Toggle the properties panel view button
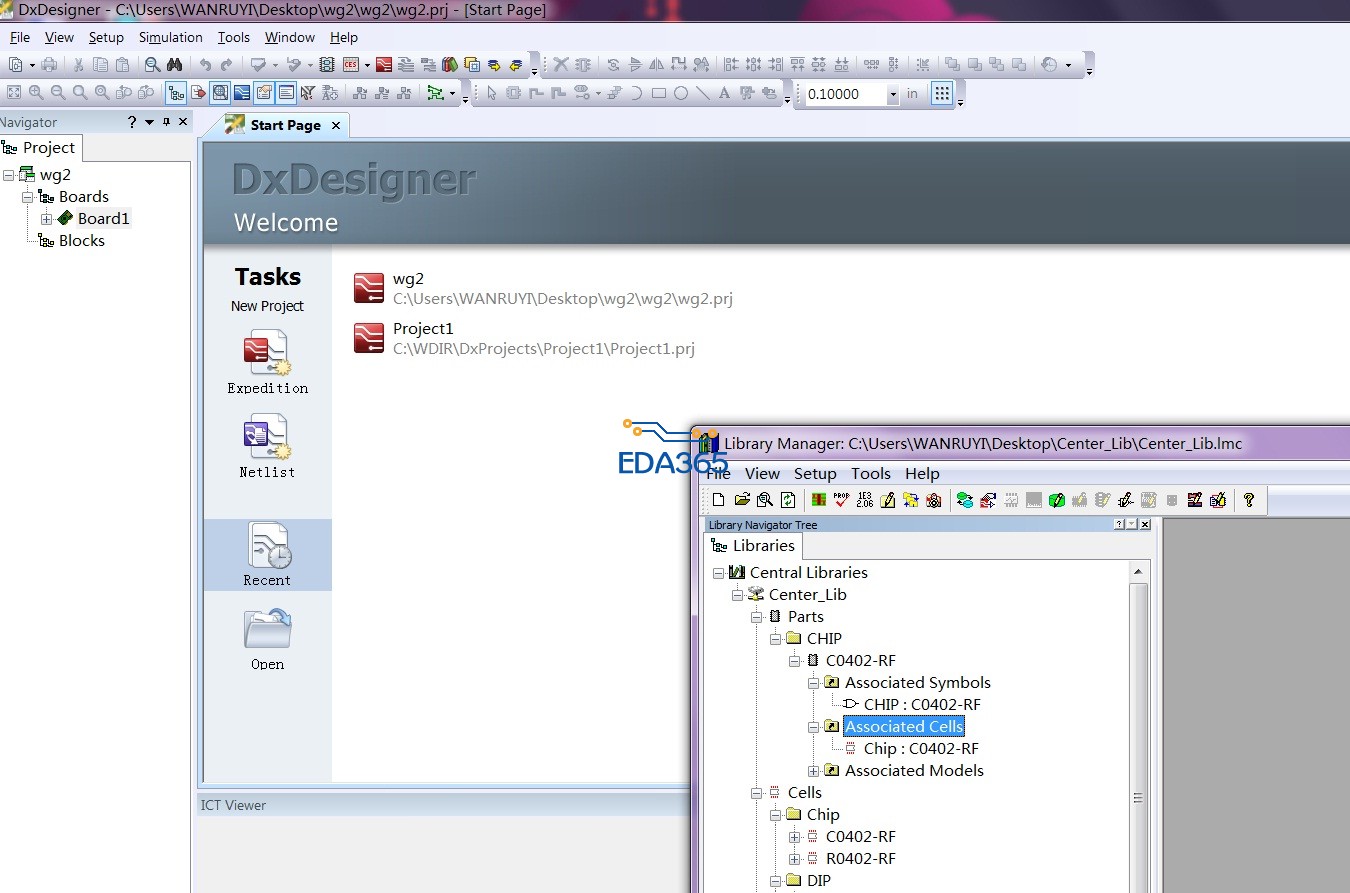This screenshot has width=1350, height=893. [x=264, y=93]
